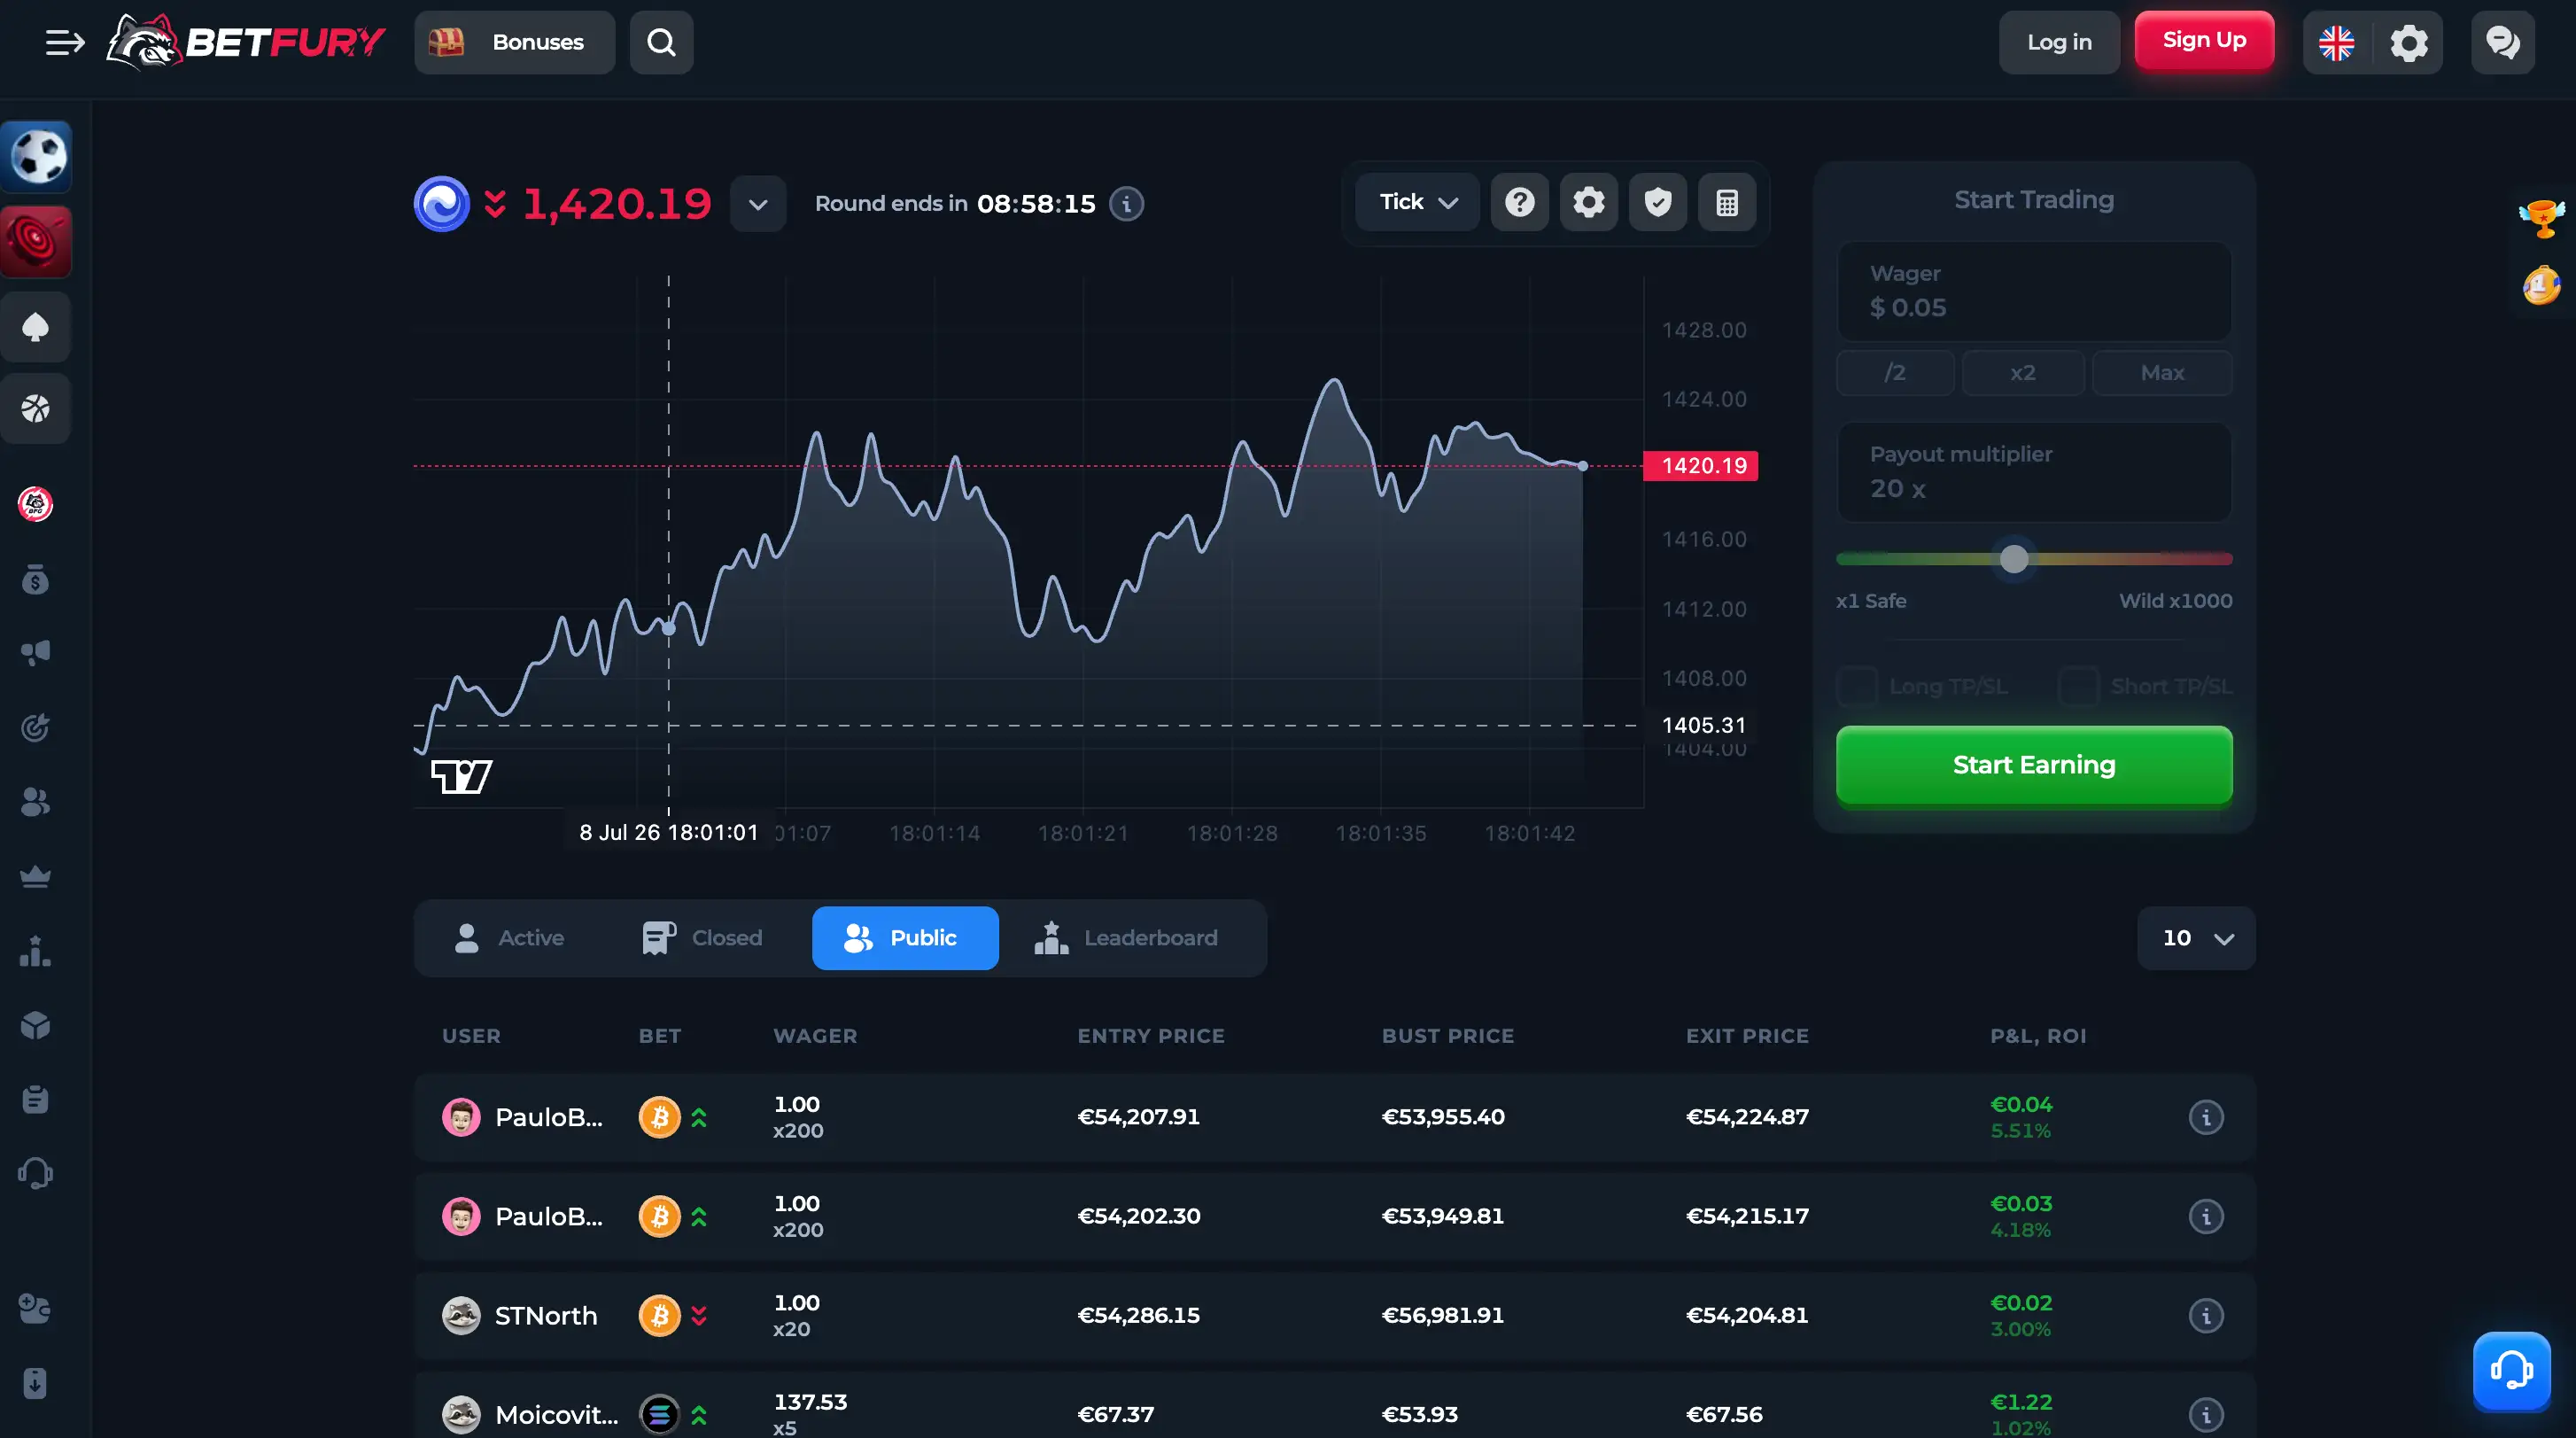This screenshot has width=2576, height=1438.
Task: Click Start Earning
Action: (x=2034, y=765)
